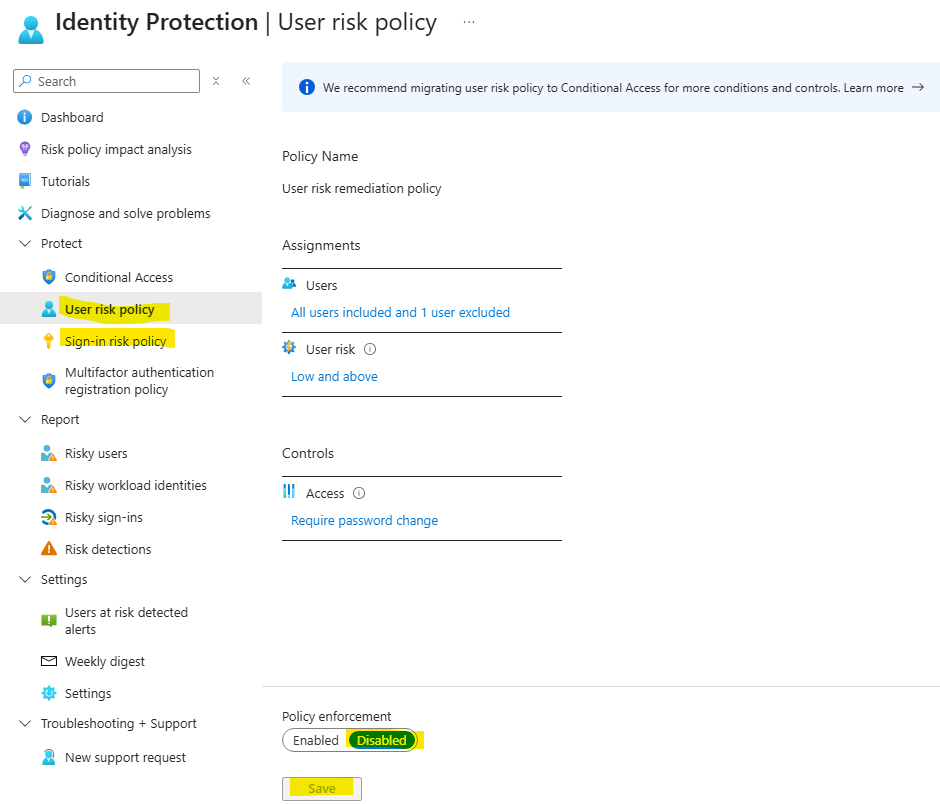Collapse the Protect section
The image size is (940, 804).
[25, 243]
